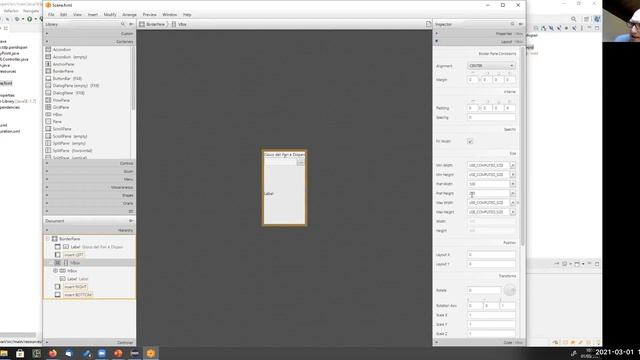Click the Layout X input field
This screenshot has width=640, height=360.
click(x=491, y=255)
